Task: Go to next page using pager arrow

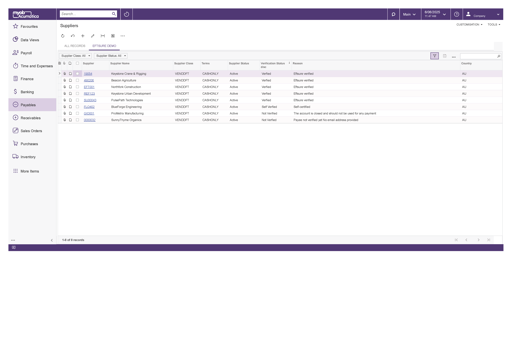Action: click(x=478, y=240)
